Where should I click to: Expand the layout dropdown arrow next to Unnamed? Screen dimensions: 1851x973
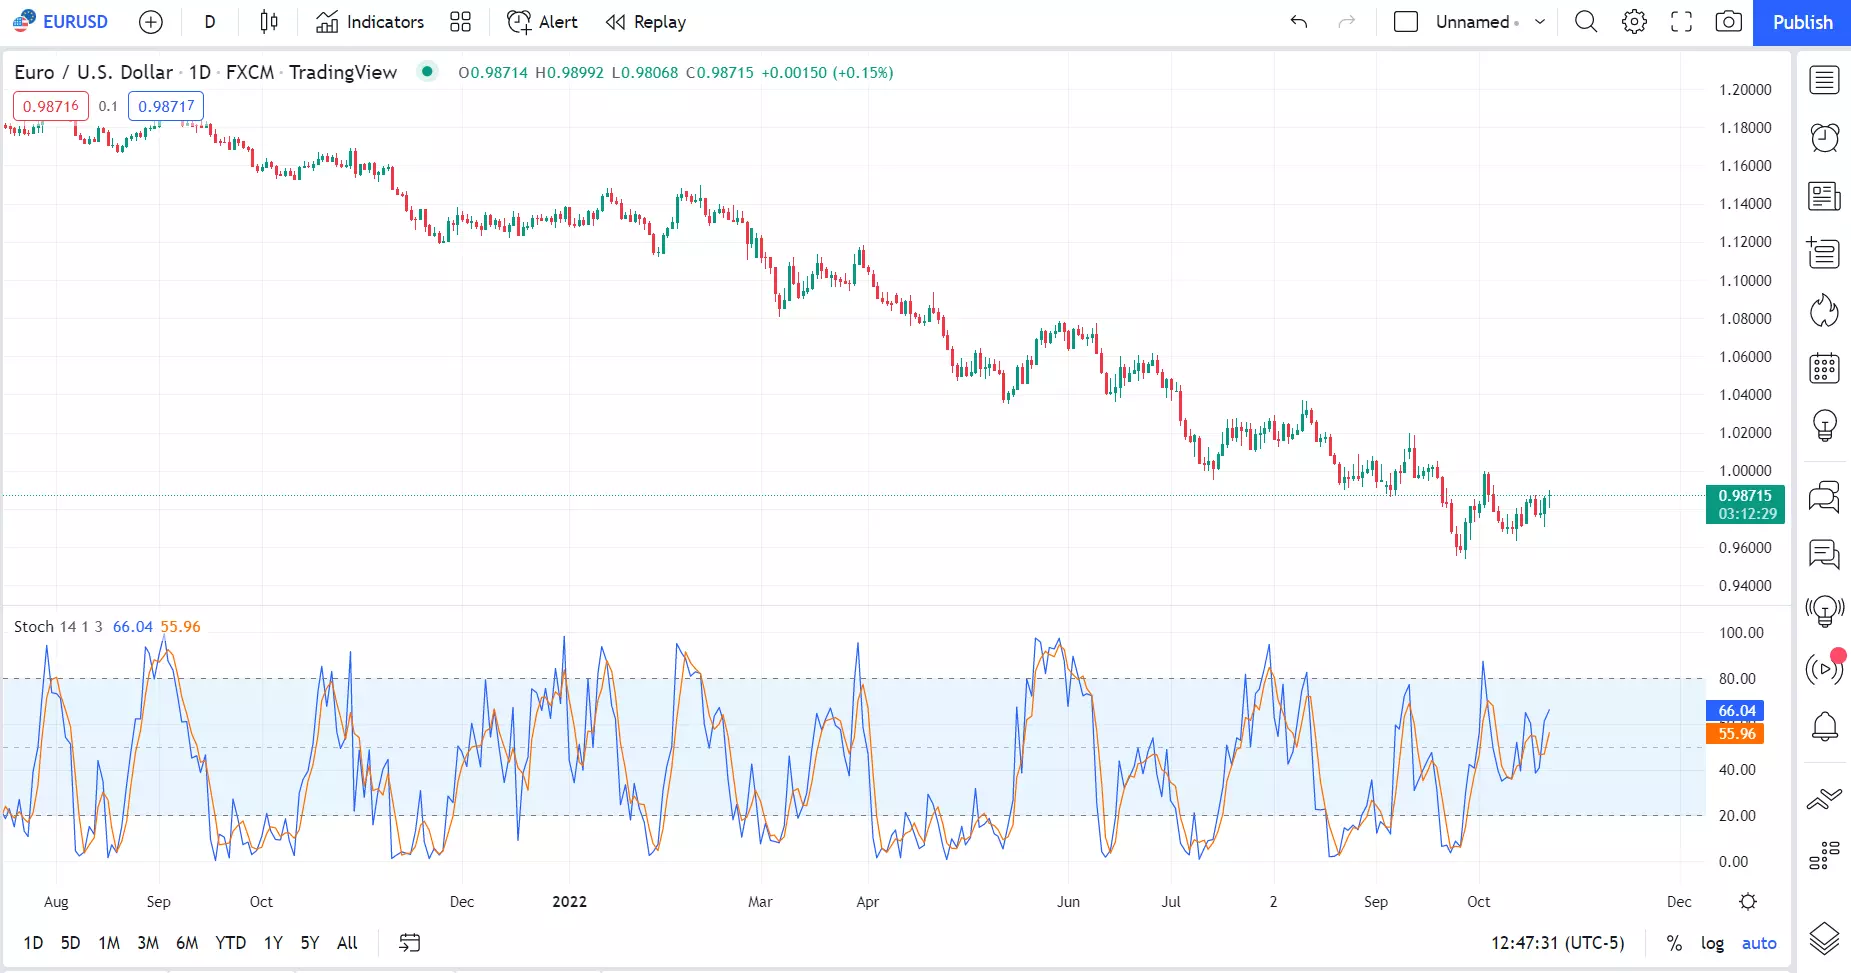point(1540,22)
